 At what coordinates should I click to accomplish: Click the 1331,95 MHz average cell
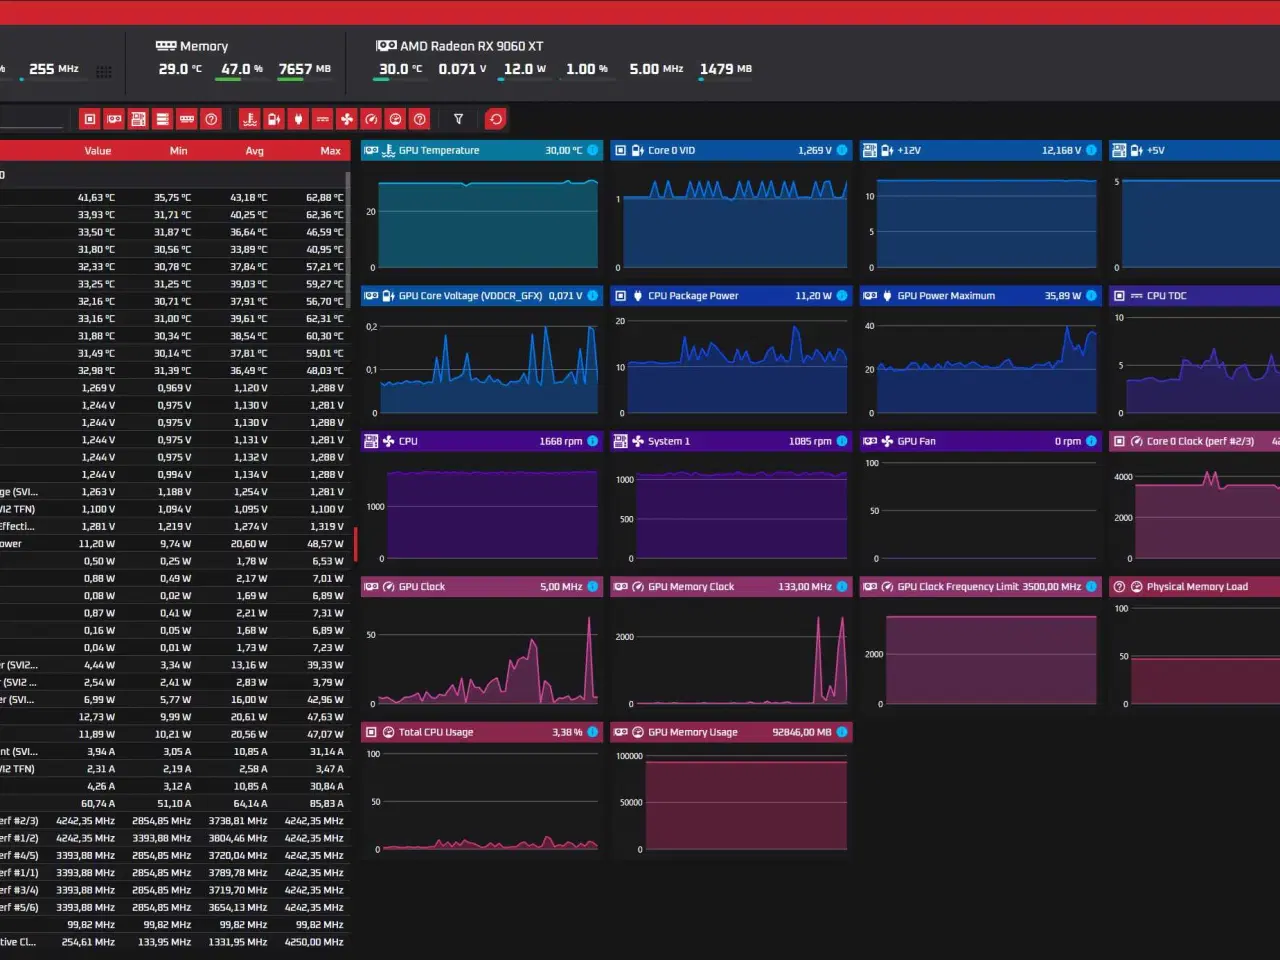pyautogui.click(x=238, y=942)
